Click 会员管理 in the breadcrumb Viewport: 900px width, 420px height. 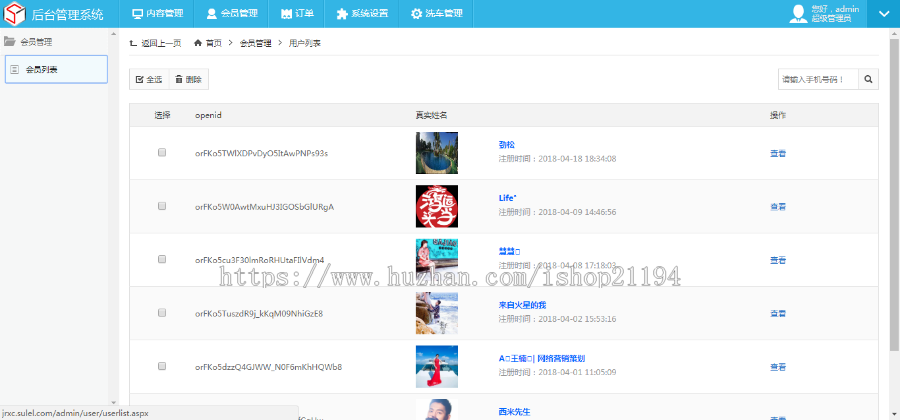tap(255, 43)
